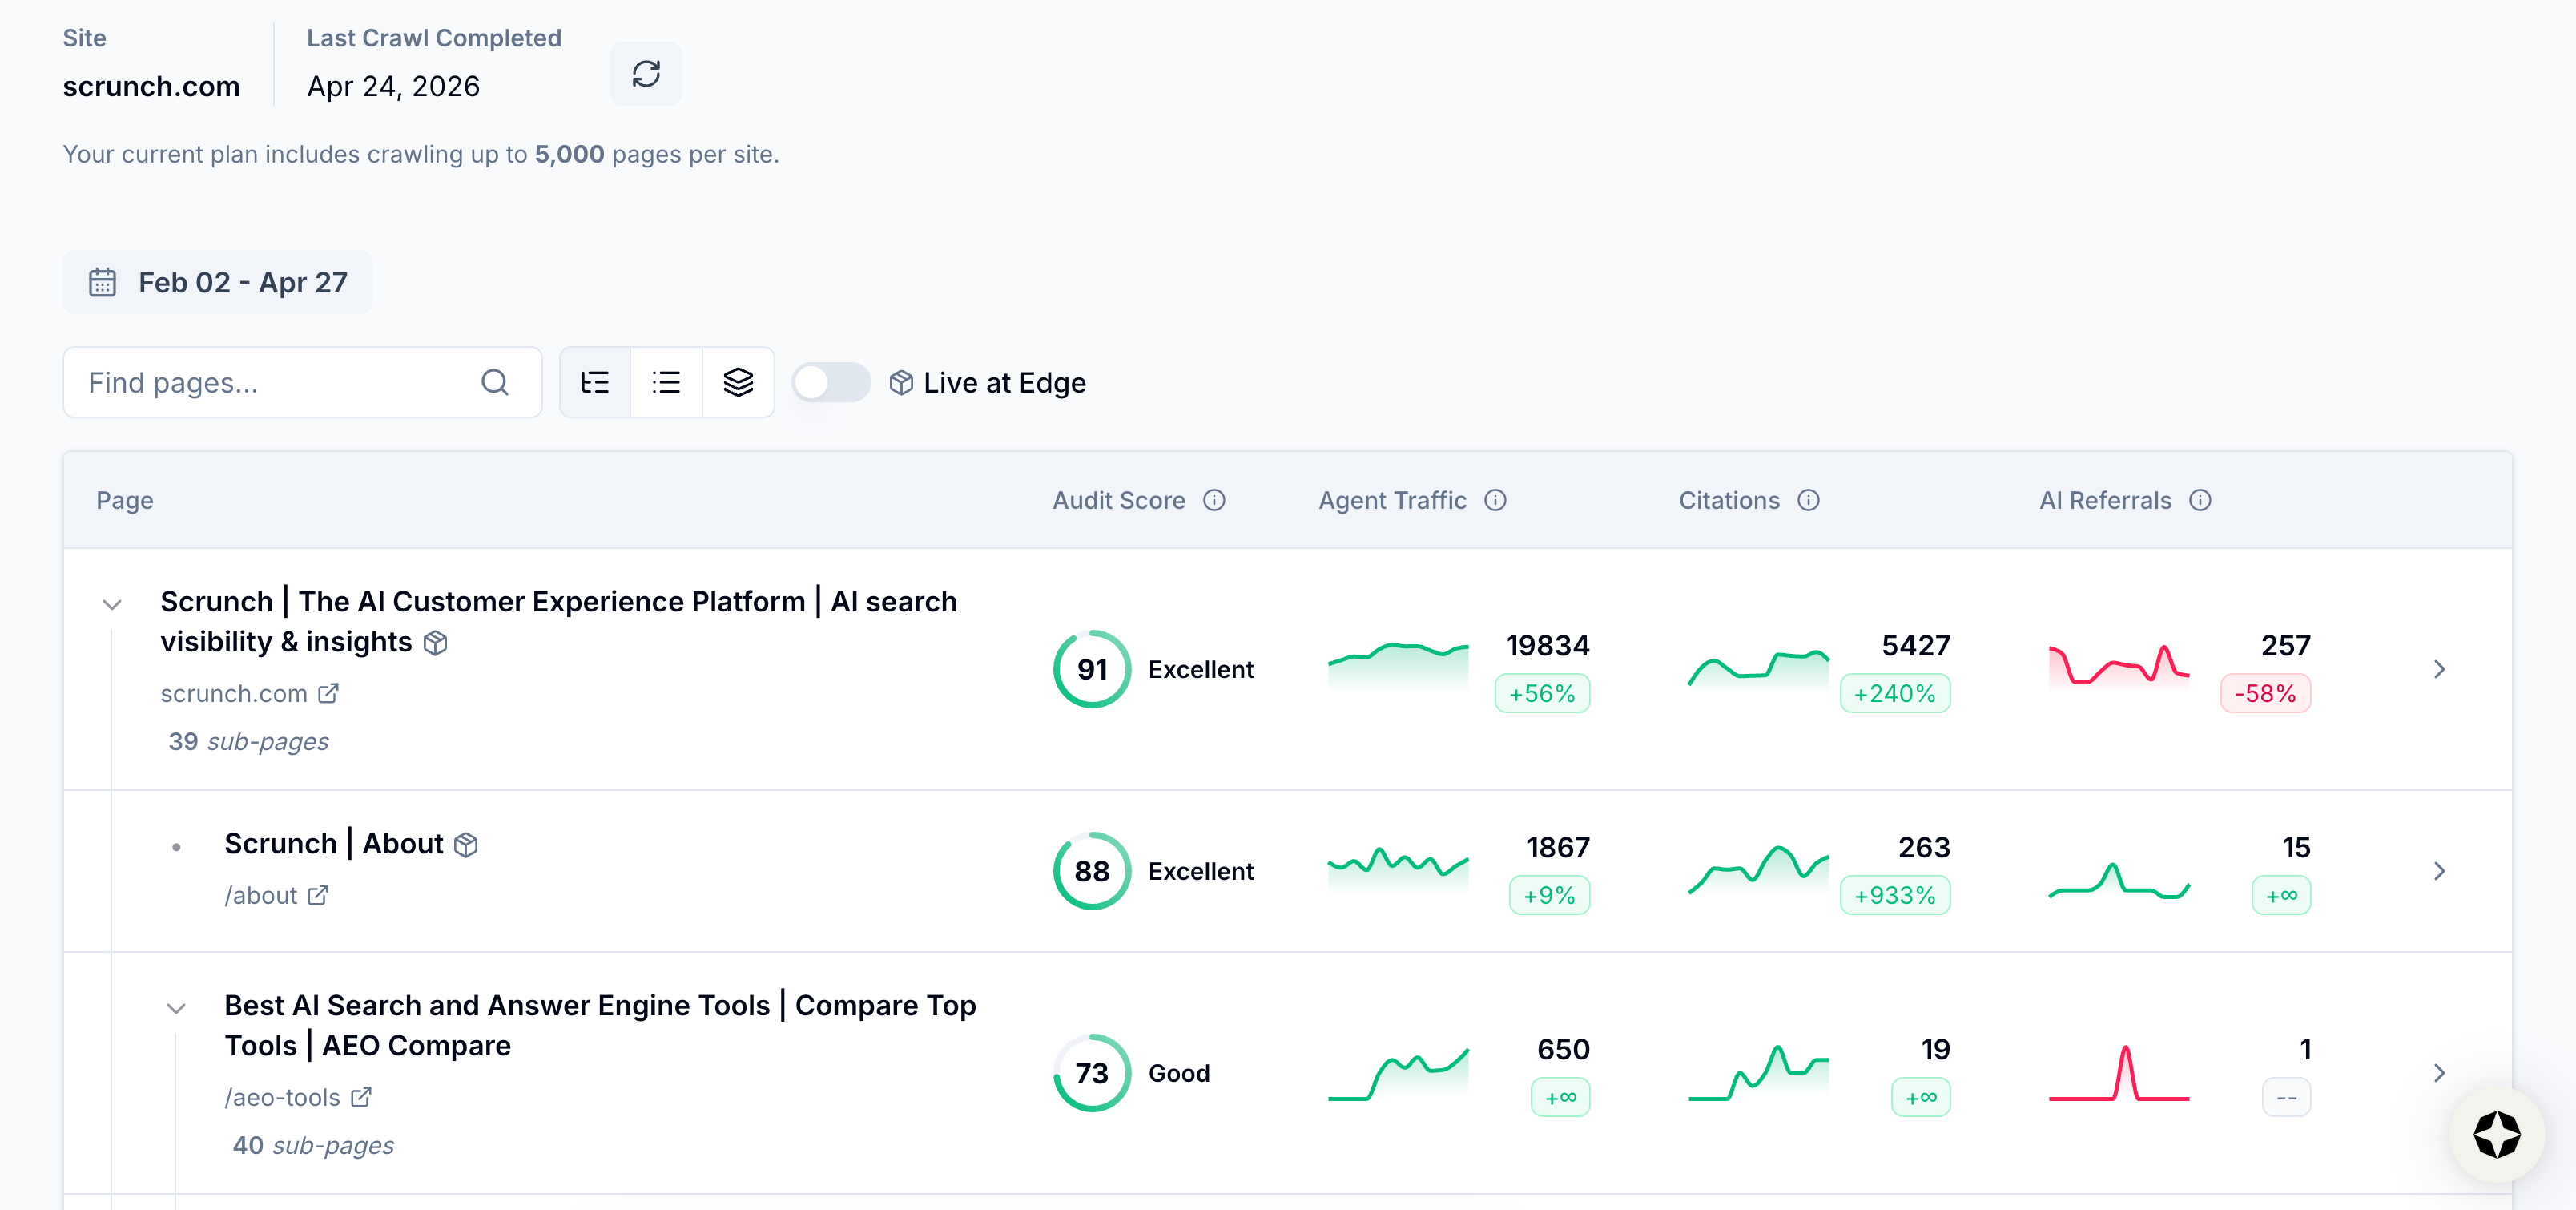Focus the Find pages search field
The width and height of the screenshot is (2576, 1210).
302,382
